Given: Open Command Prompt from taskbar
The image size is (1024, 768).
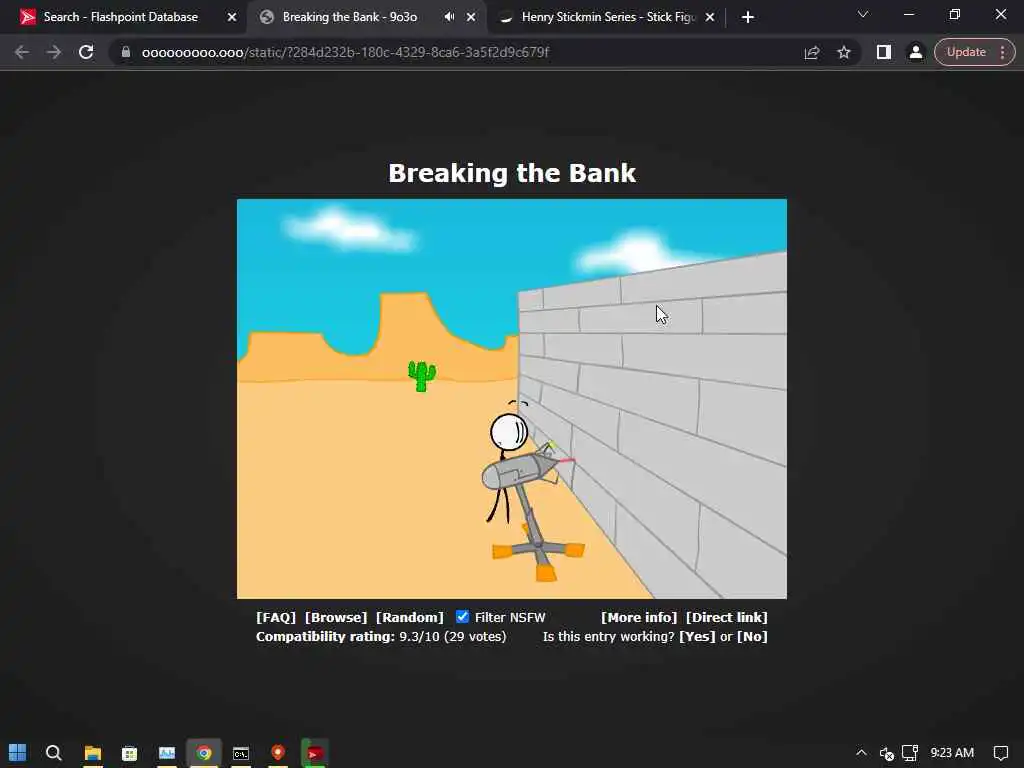Looking at the screenshot, I should coord(241,753).
